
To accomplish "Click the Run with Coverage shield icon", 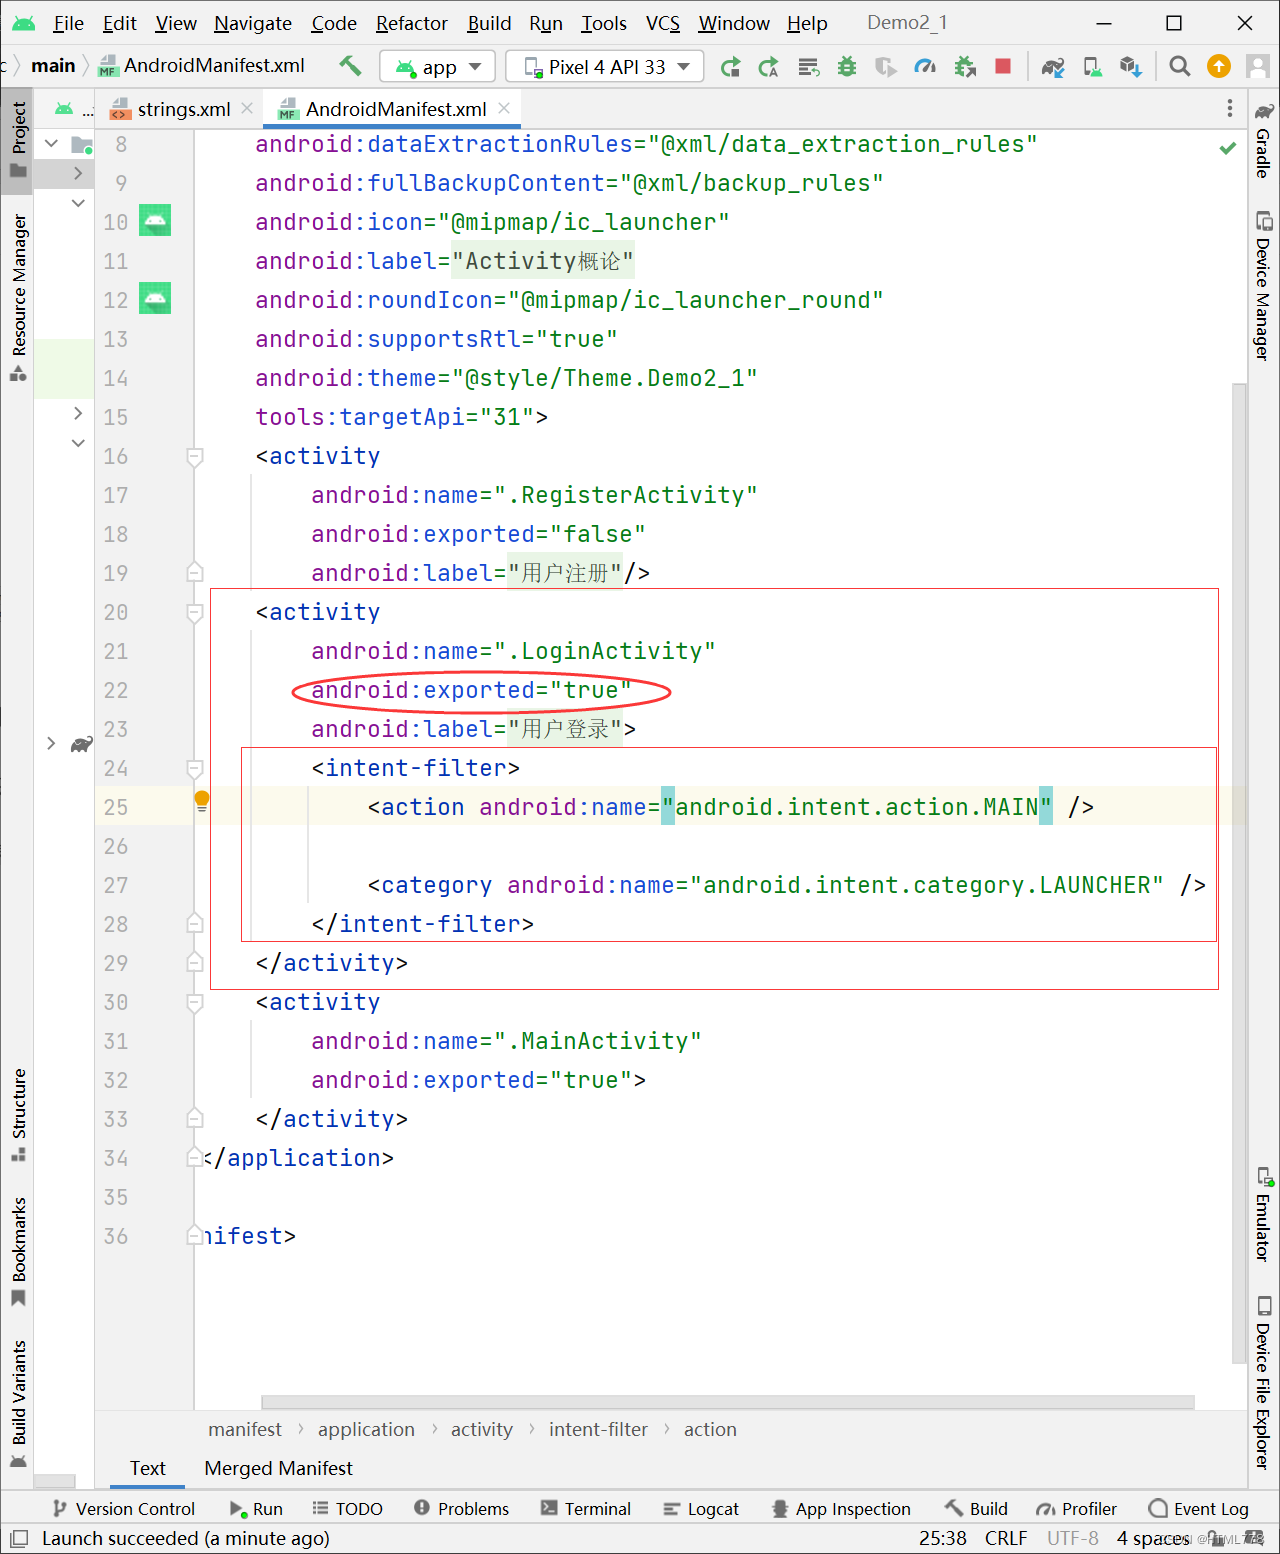I will (x=886, y=67).
